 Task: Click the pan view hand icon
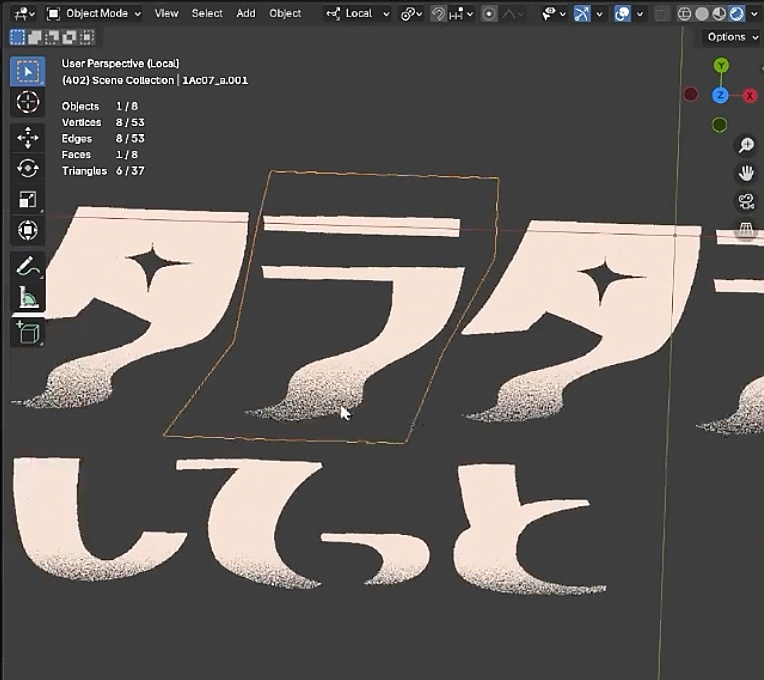[746, 173]
